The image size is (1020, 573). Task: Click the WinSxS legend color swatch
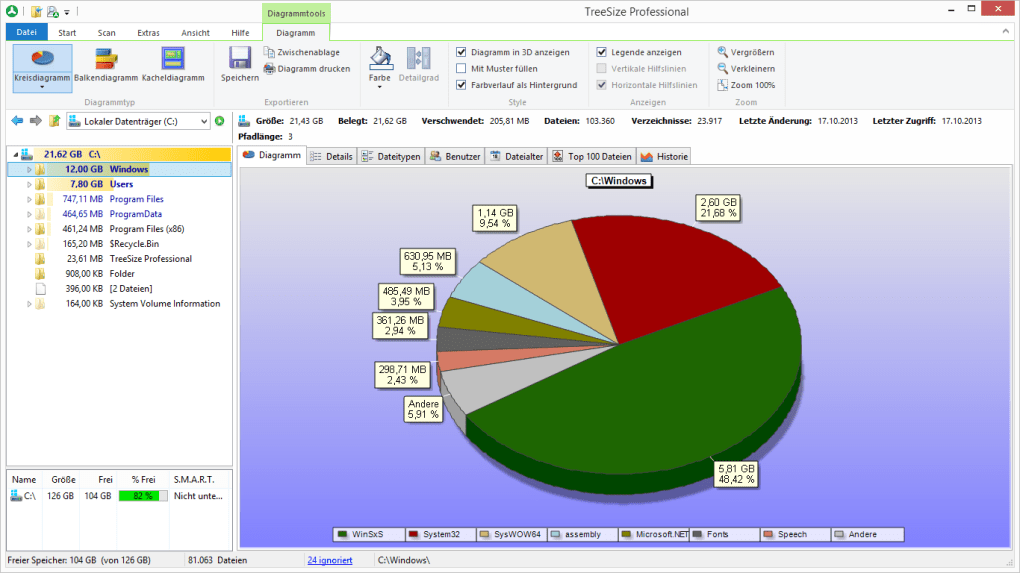tap(342, 535)
